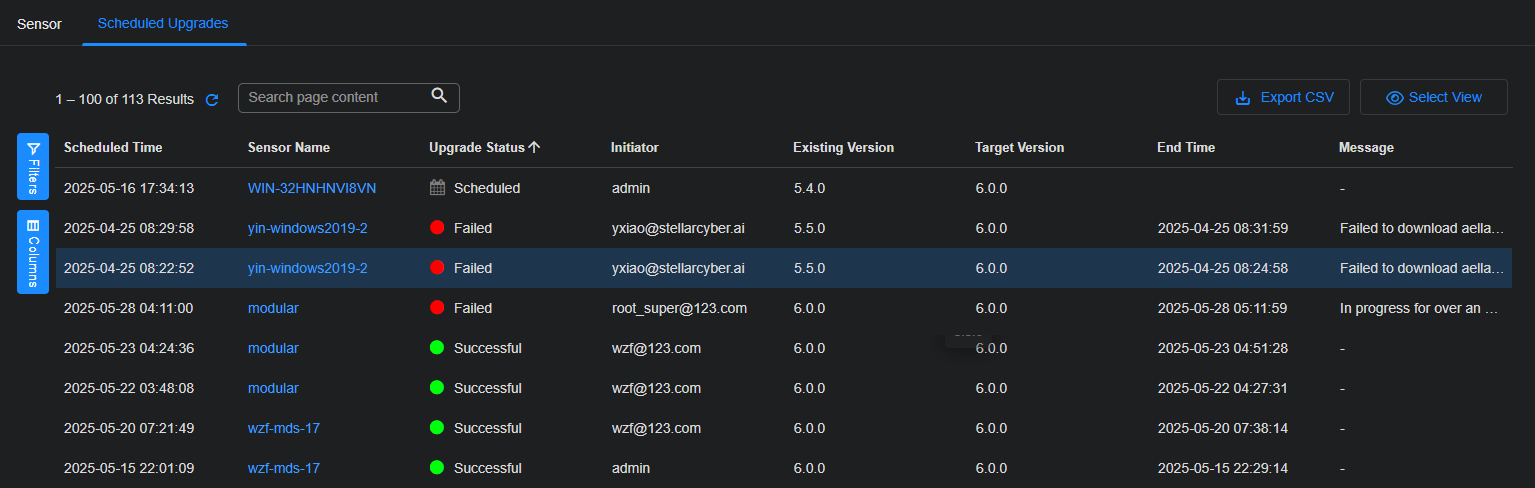Click the refresh results icon
This screenshot has width=1535, height=488.
coord(212,100)
